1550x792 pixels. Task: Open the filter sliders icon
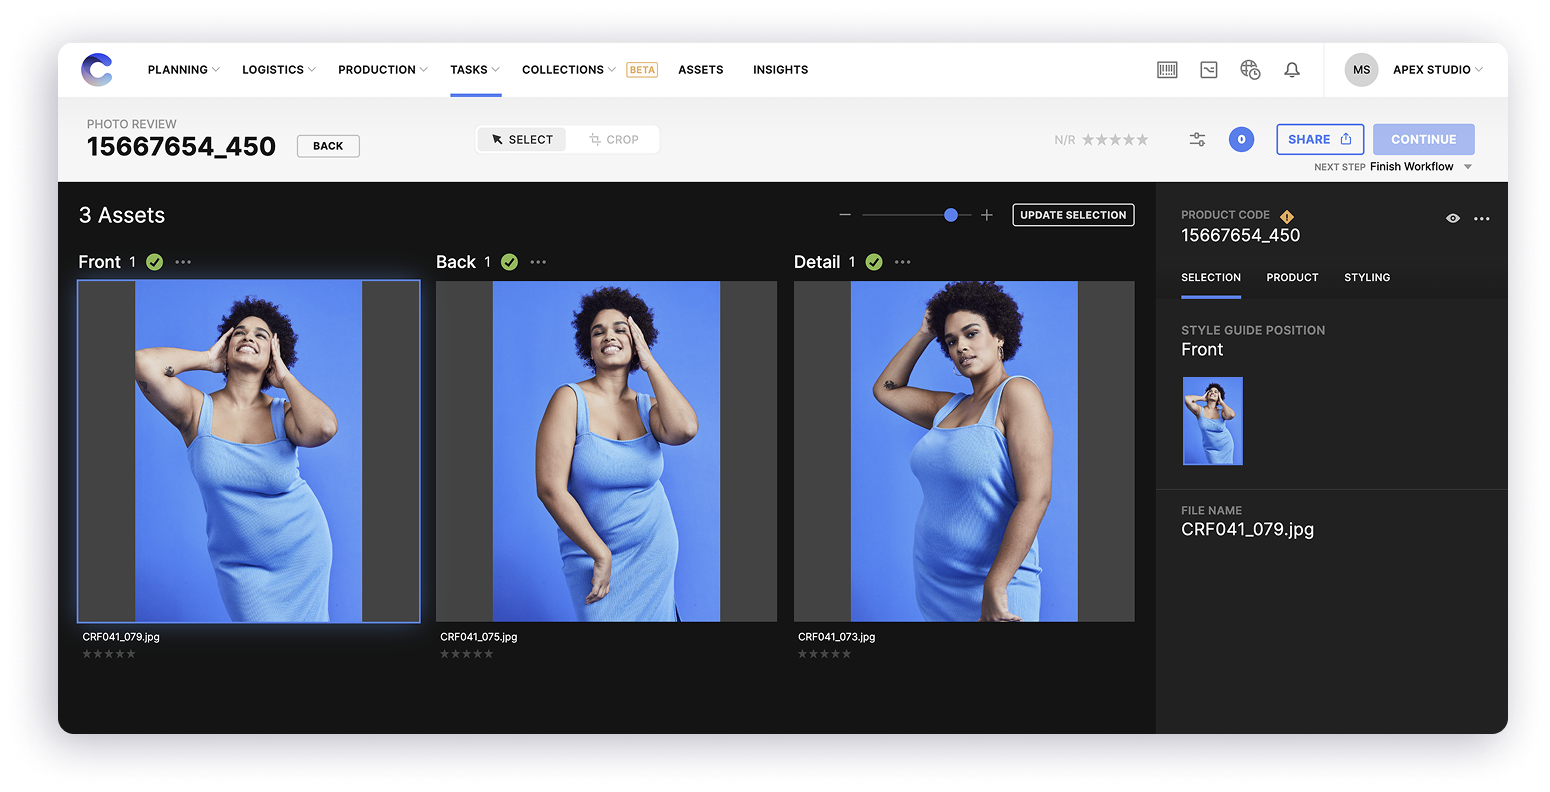click(x=1197, y=140)
